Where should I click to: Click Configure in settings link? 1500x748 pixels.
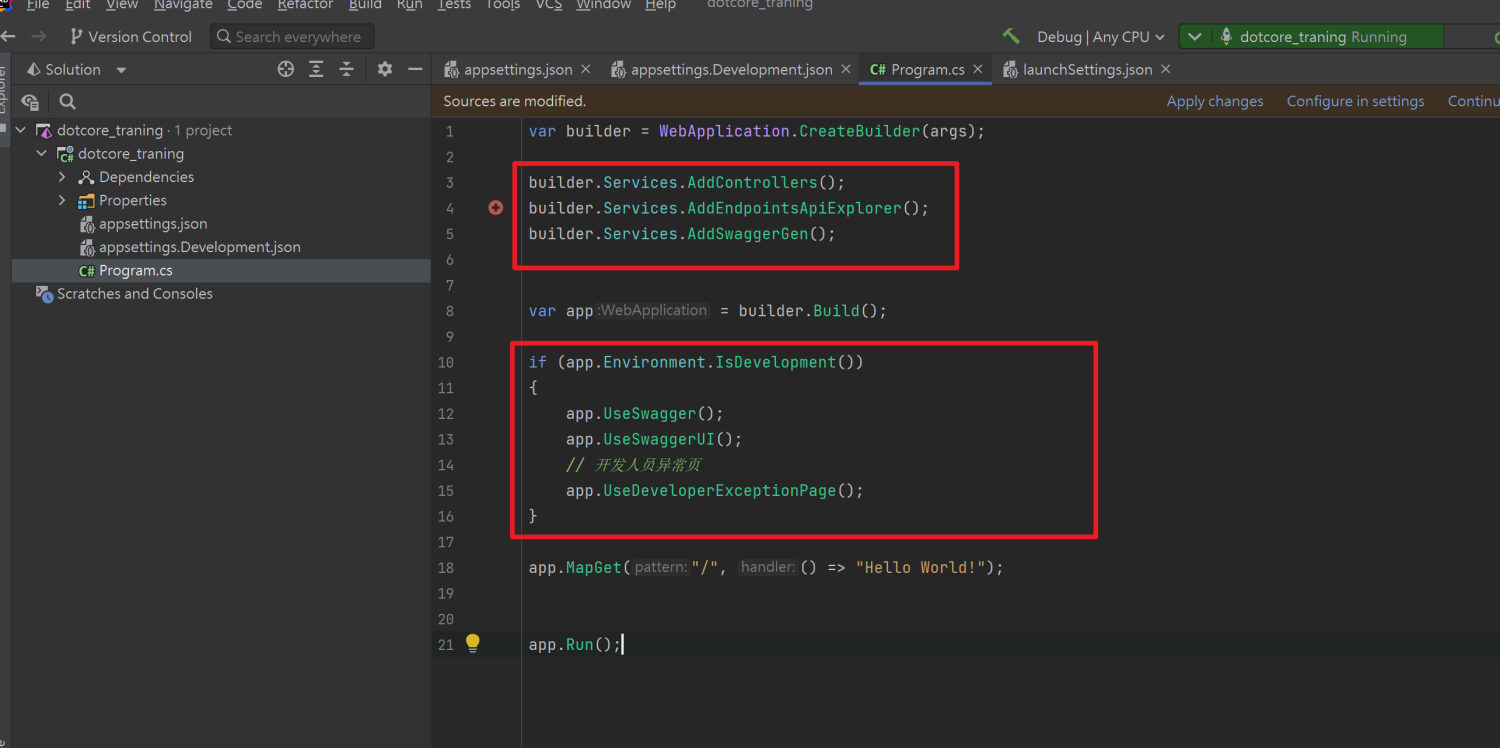1355,101
